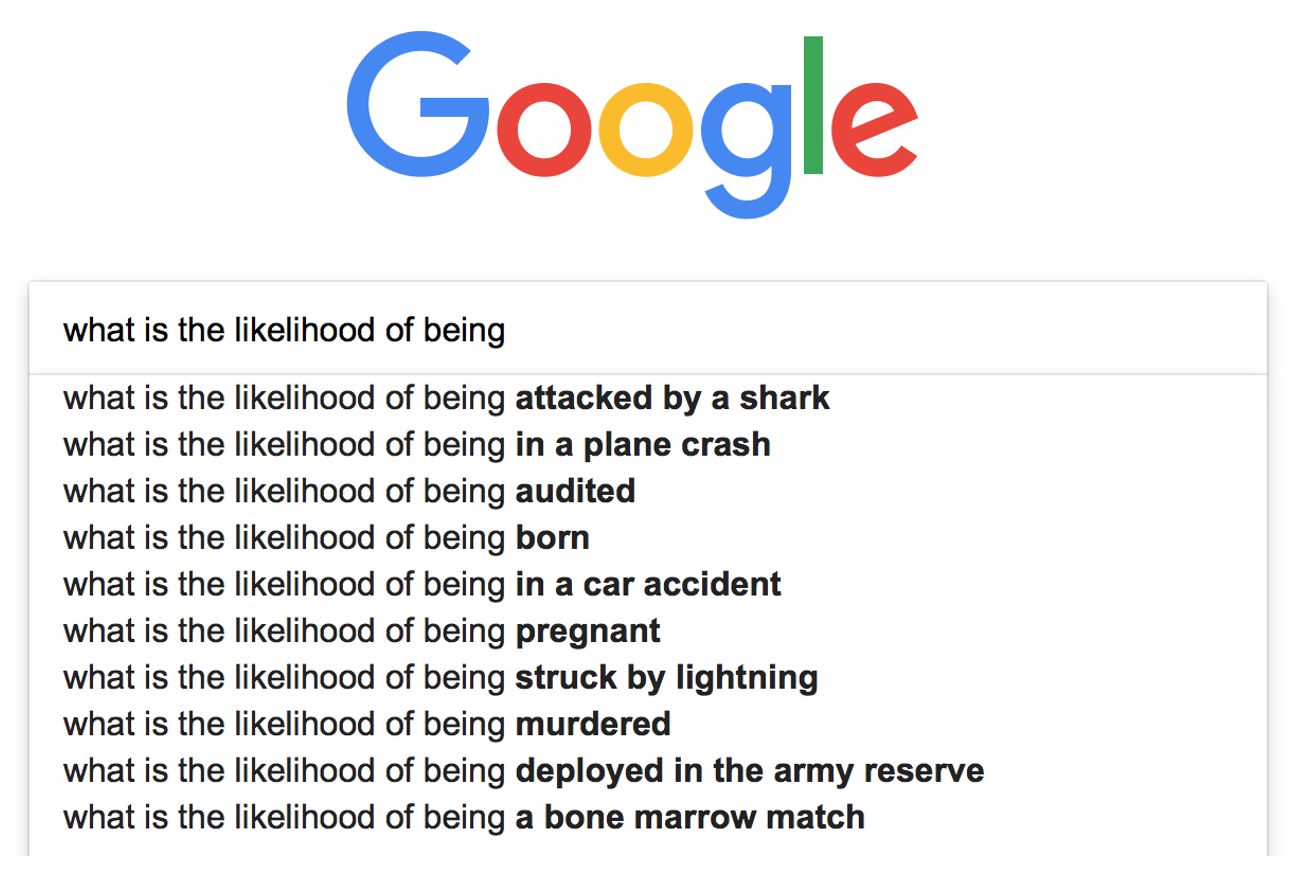This screenshot has width=1294, height=870.
Task: Pick 'deployed in the army reserve' suggestion
Action: (523, 770)
